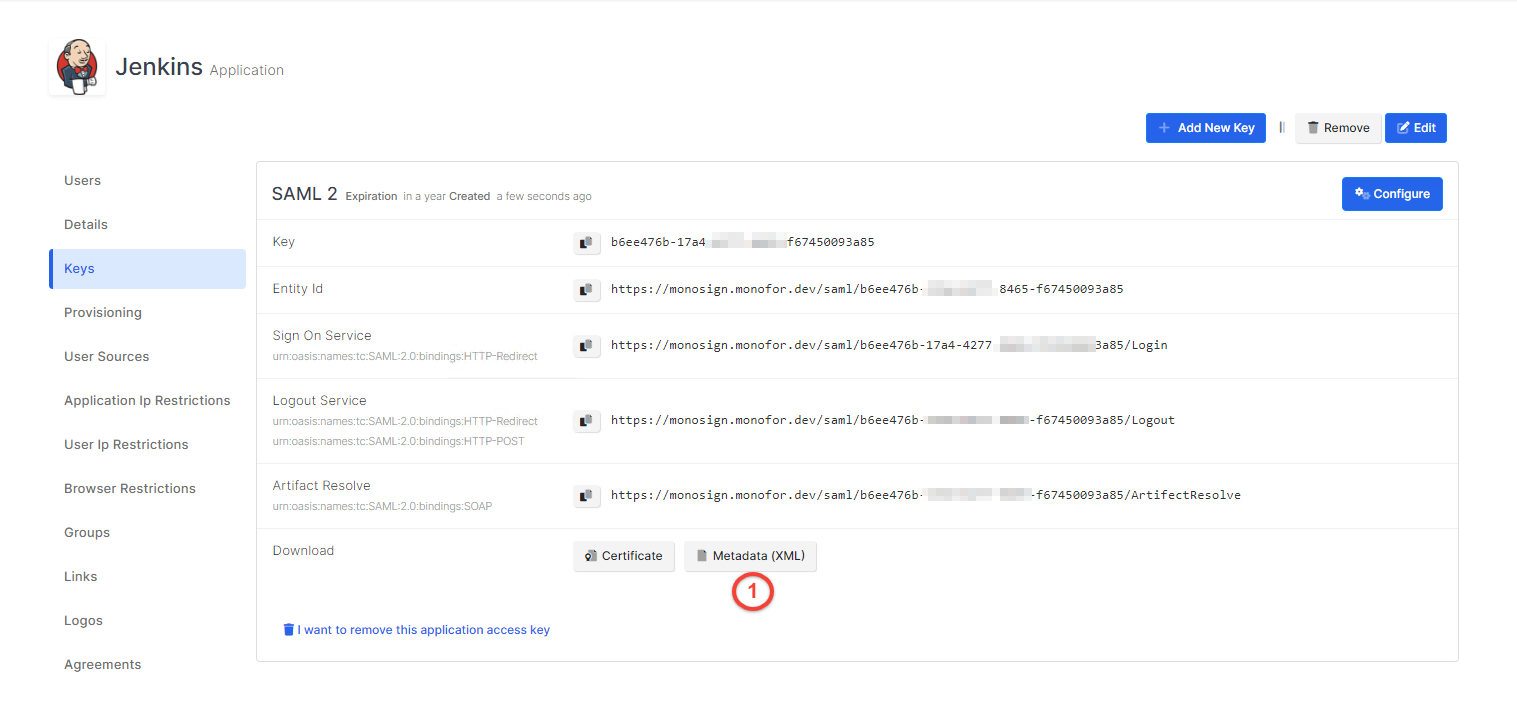Click Add New Key button
The width and height of the screenshot is (1517, 705).
point(1205,128)
